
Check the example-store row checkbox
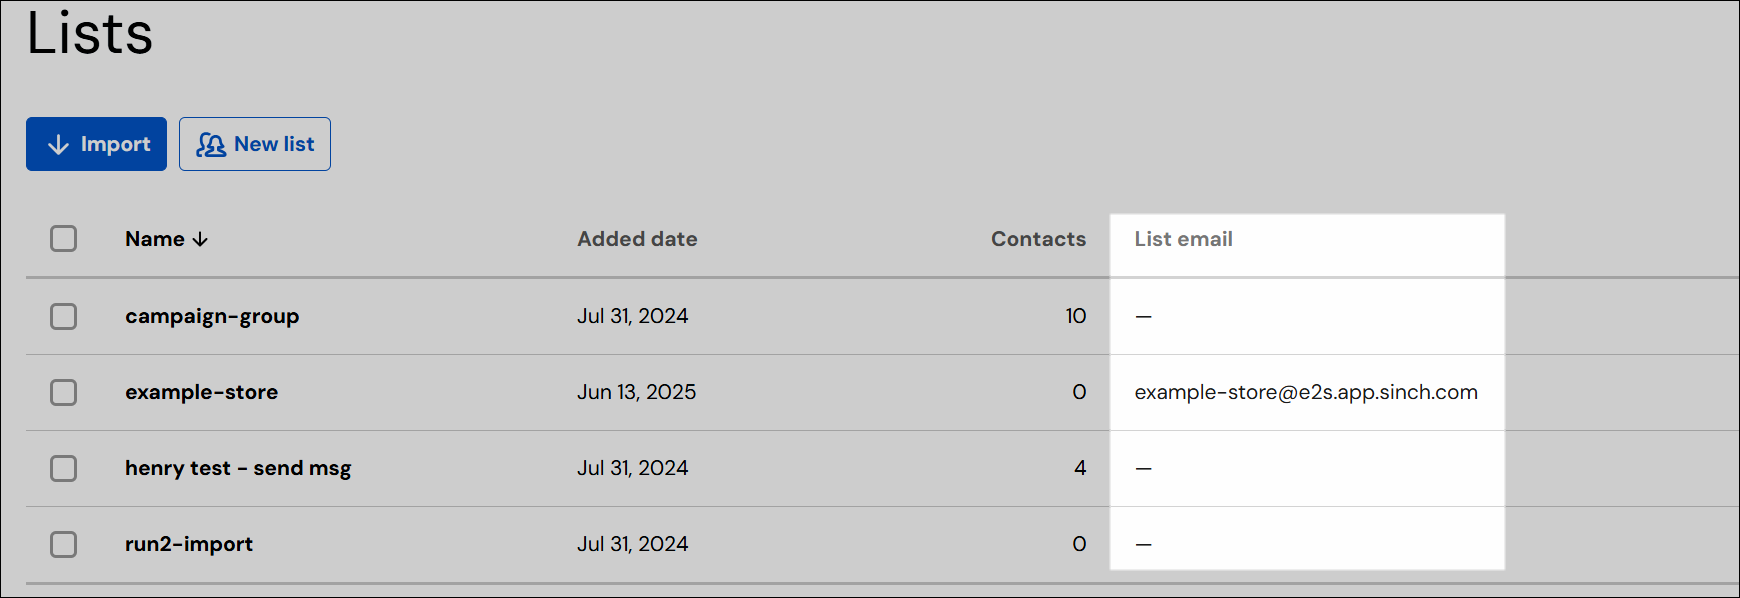tap(64, 393)
